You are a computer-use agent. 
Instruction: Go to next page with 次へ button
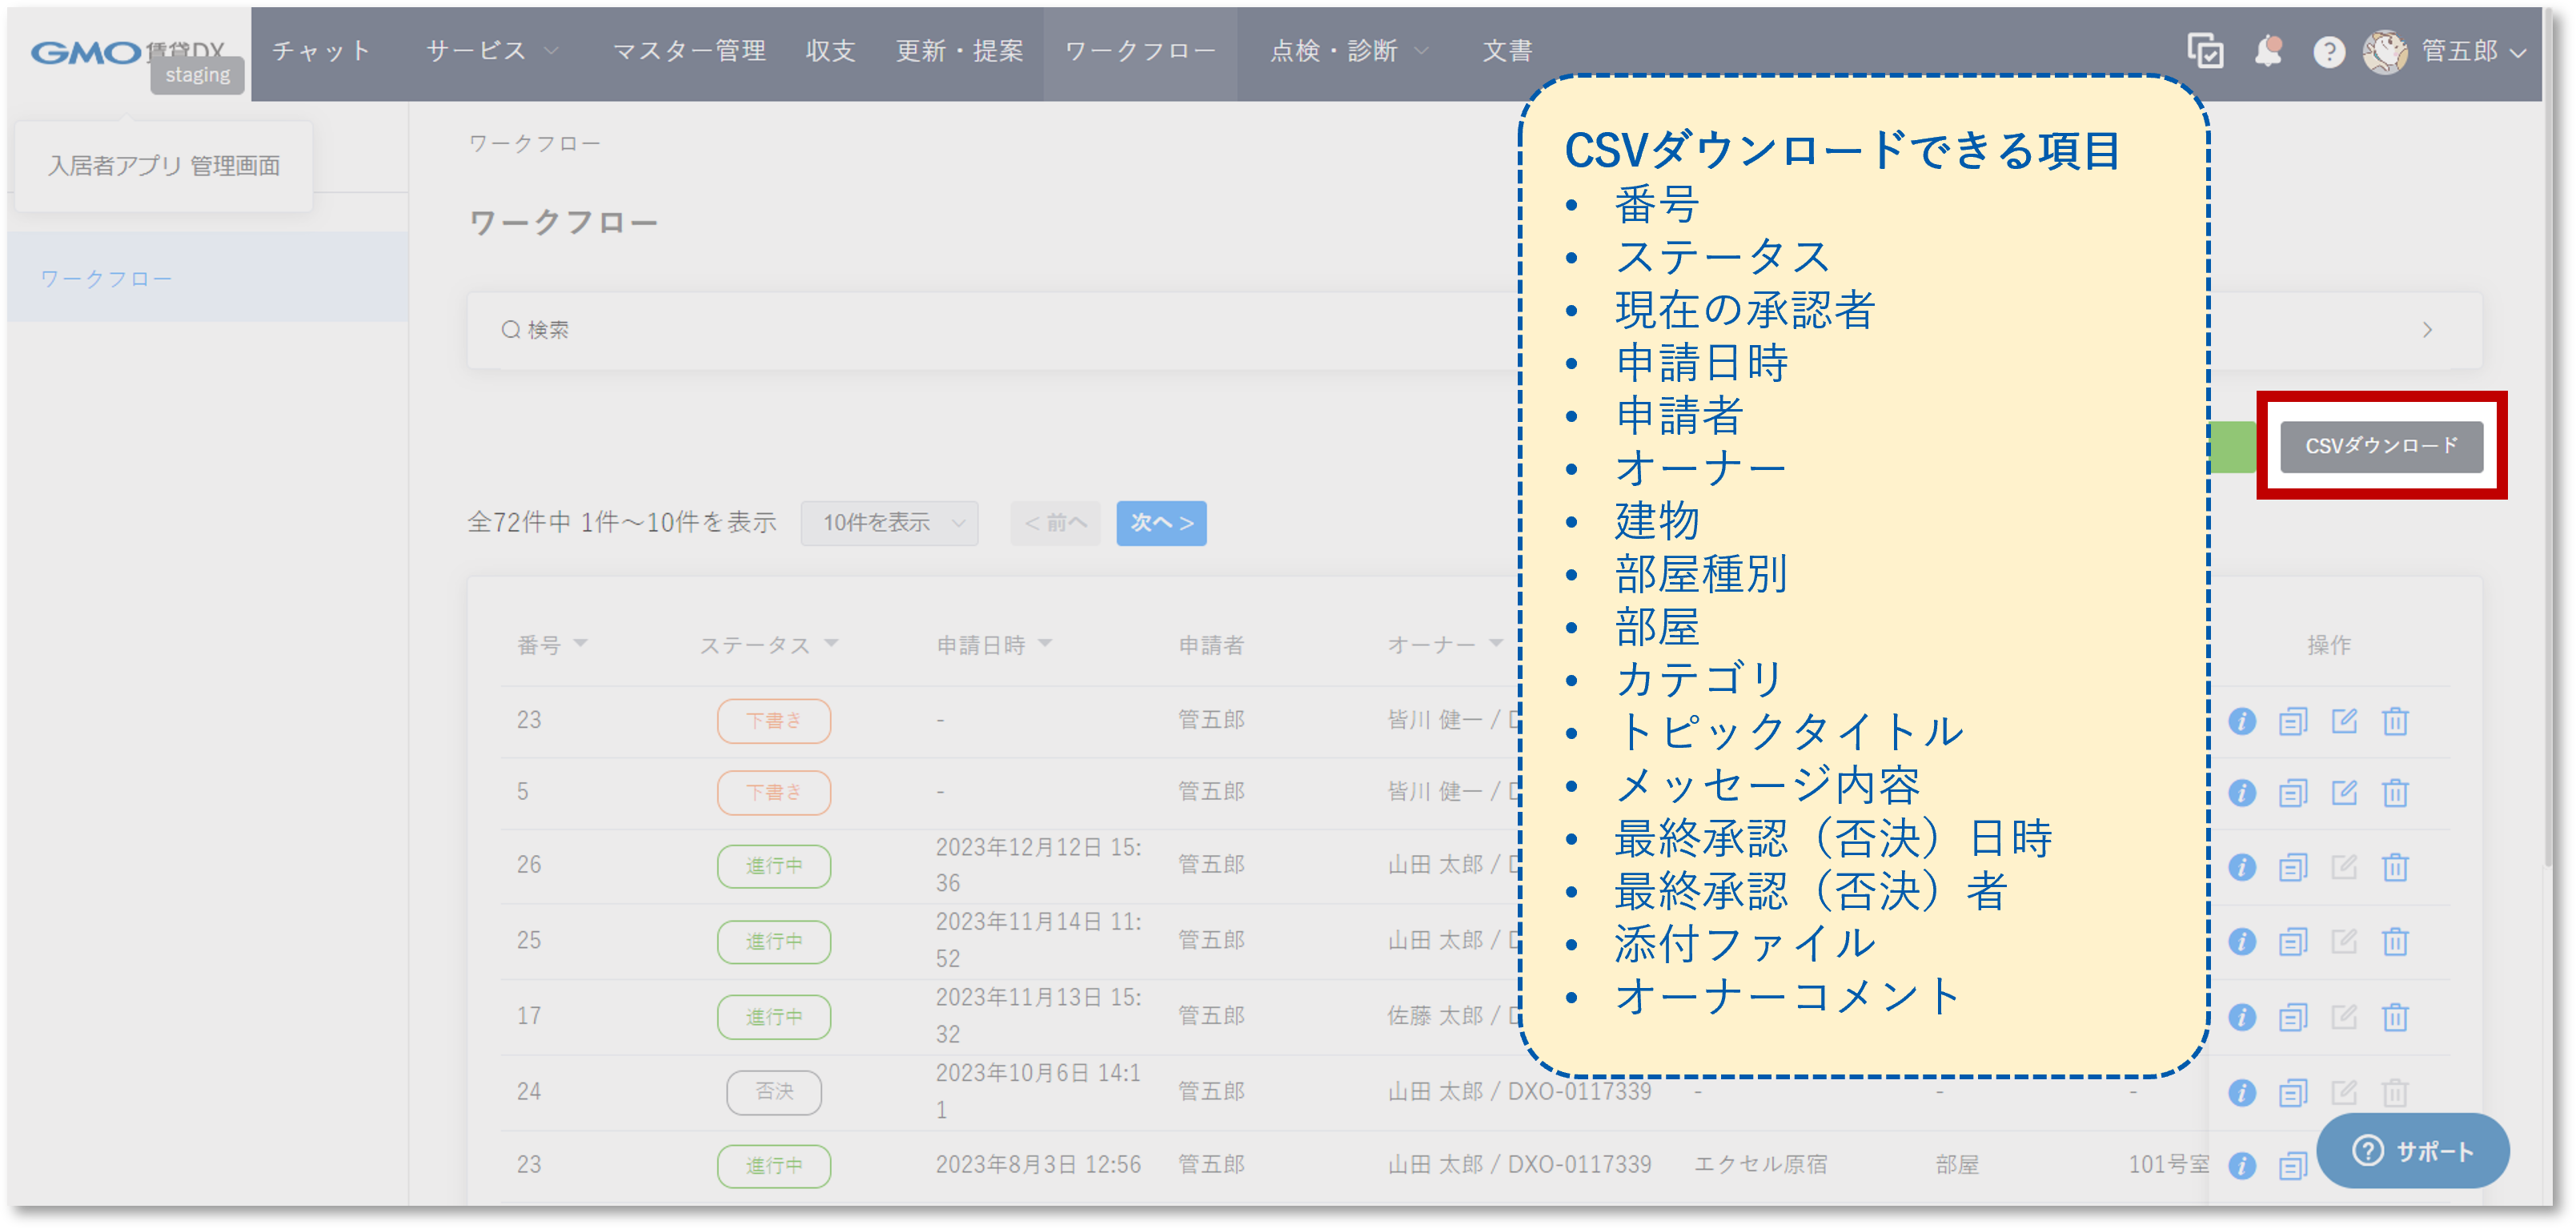coord(1160,522)
